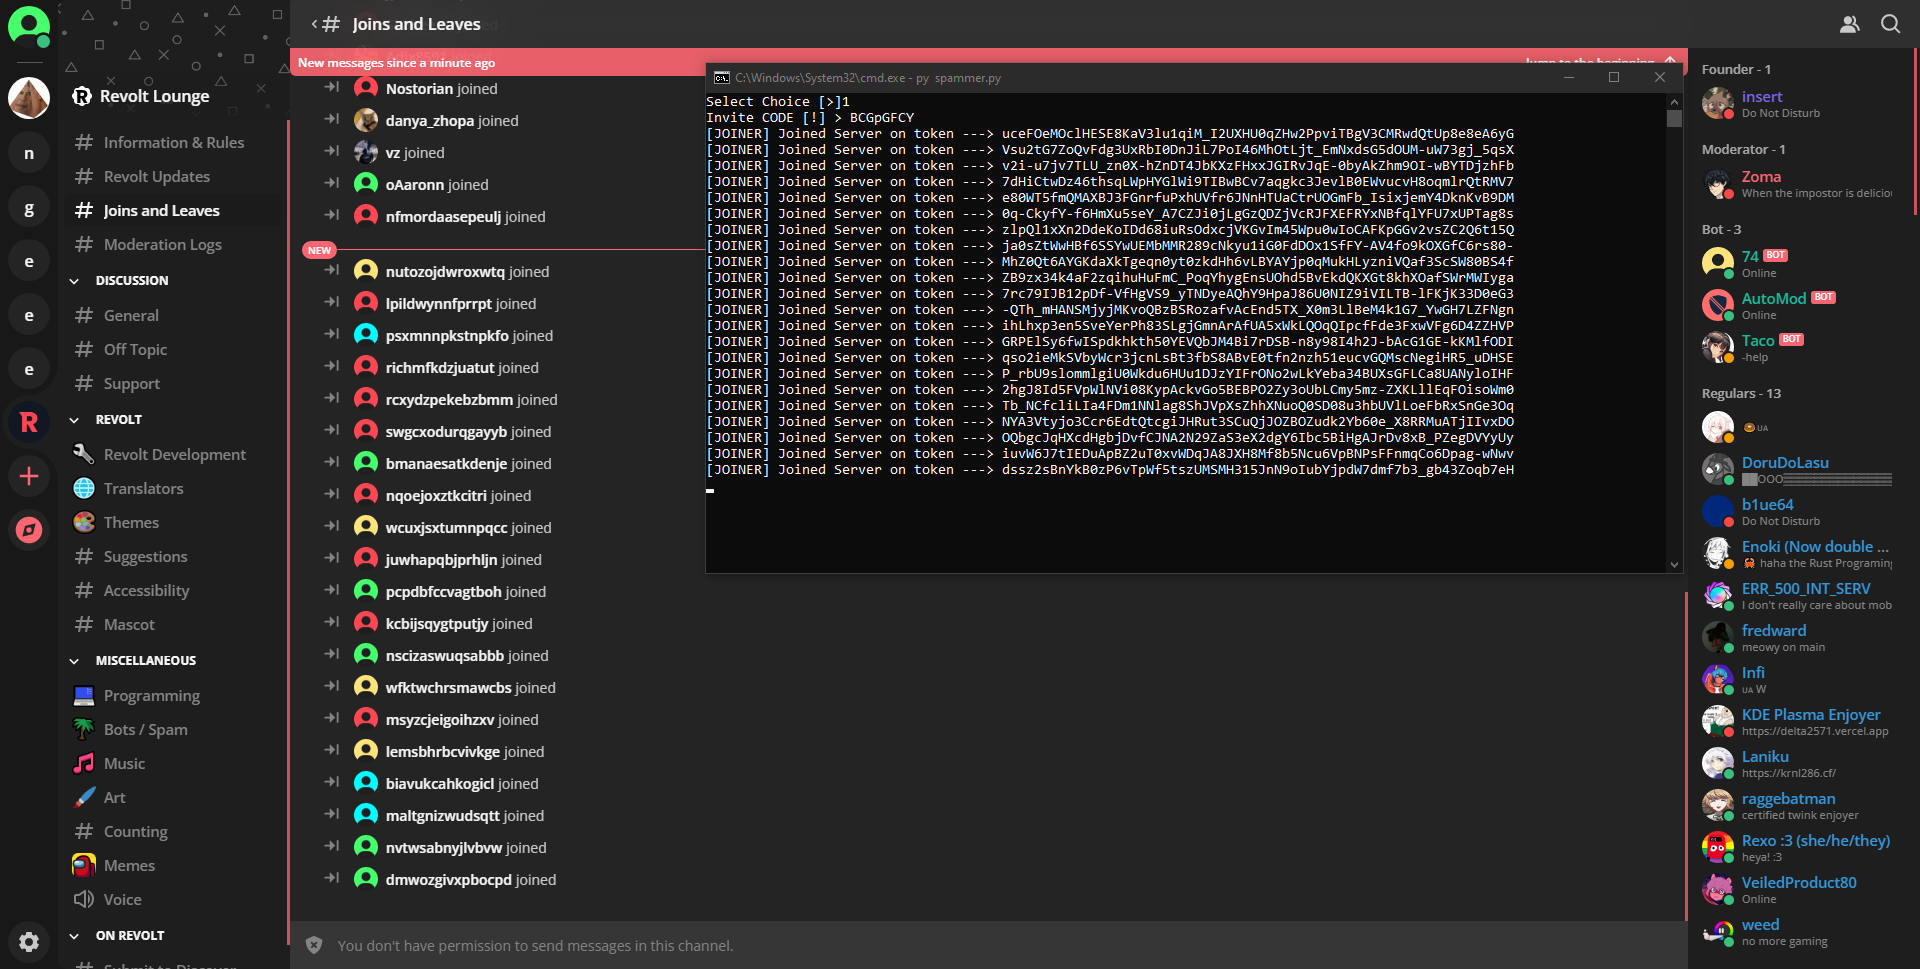Click New messages since a minute ago banner
1920x969 pixels.
(396, 62)
